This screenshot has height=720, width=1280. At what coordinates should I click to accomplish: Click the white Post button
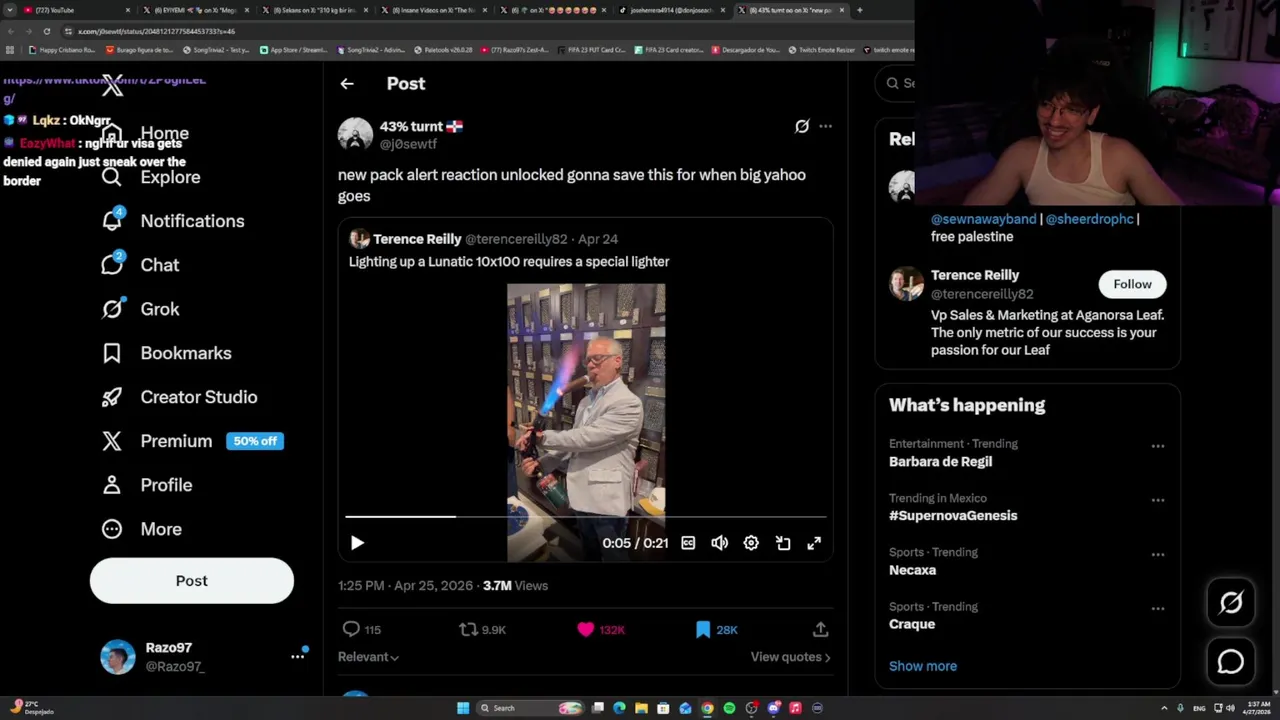tap(192, 581)
